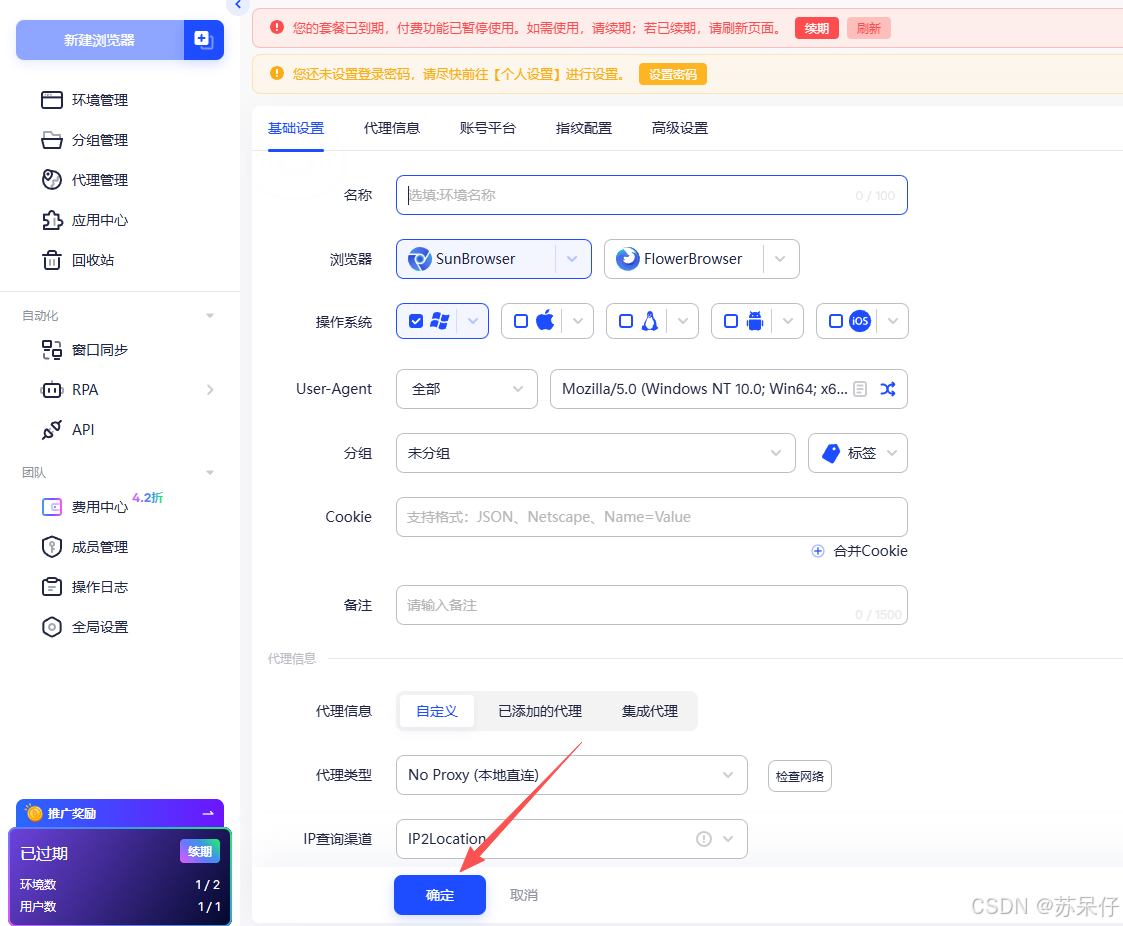Expand SunBrowser version dropdown arrow
1123x926 pixels.
click(572, 259)
